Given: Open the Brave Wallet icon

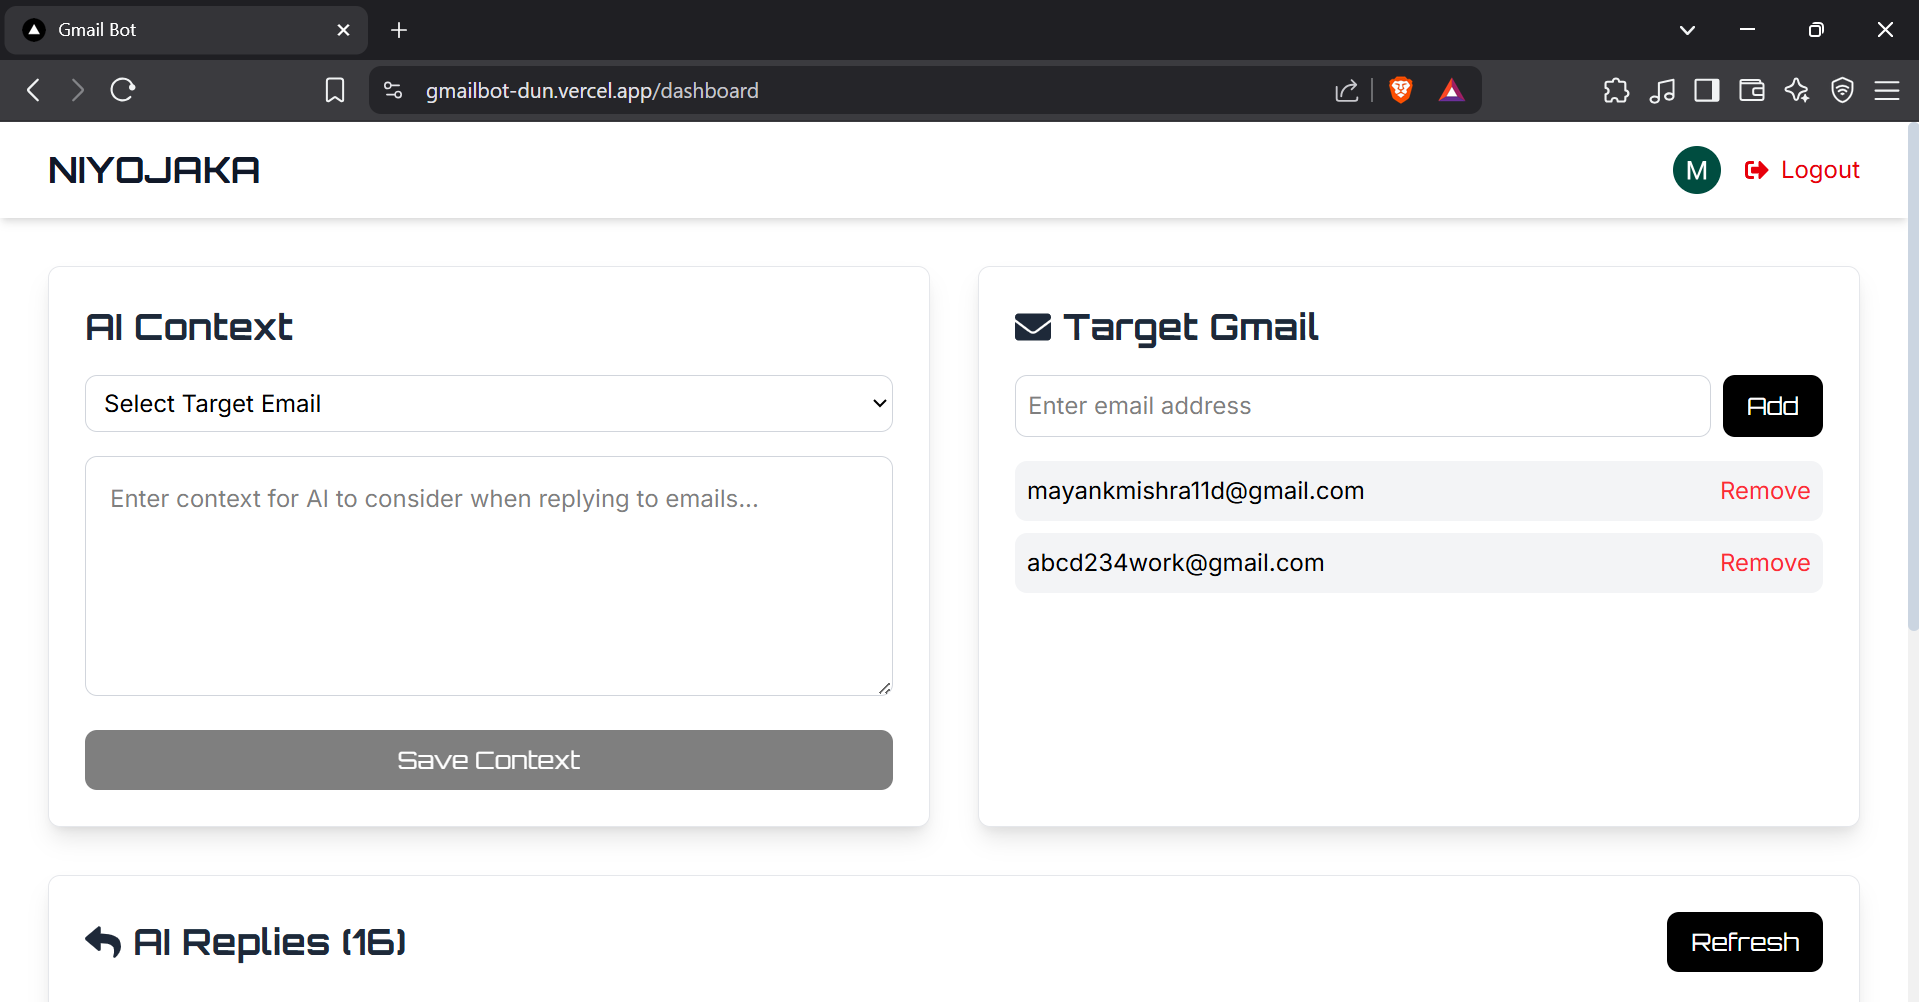Looking at the screenshot, I should tap(1752, 90).
